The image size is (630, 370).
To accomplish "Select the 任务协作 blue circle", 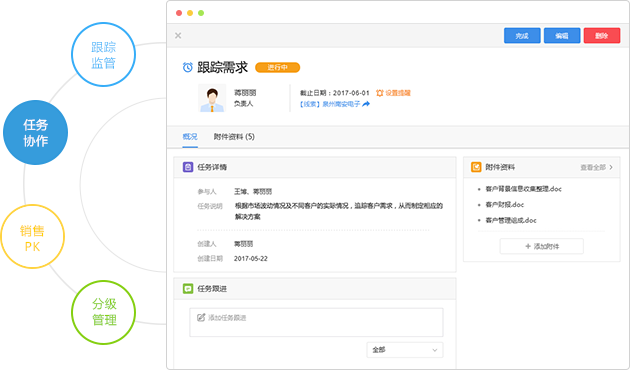I will point(35,133).
